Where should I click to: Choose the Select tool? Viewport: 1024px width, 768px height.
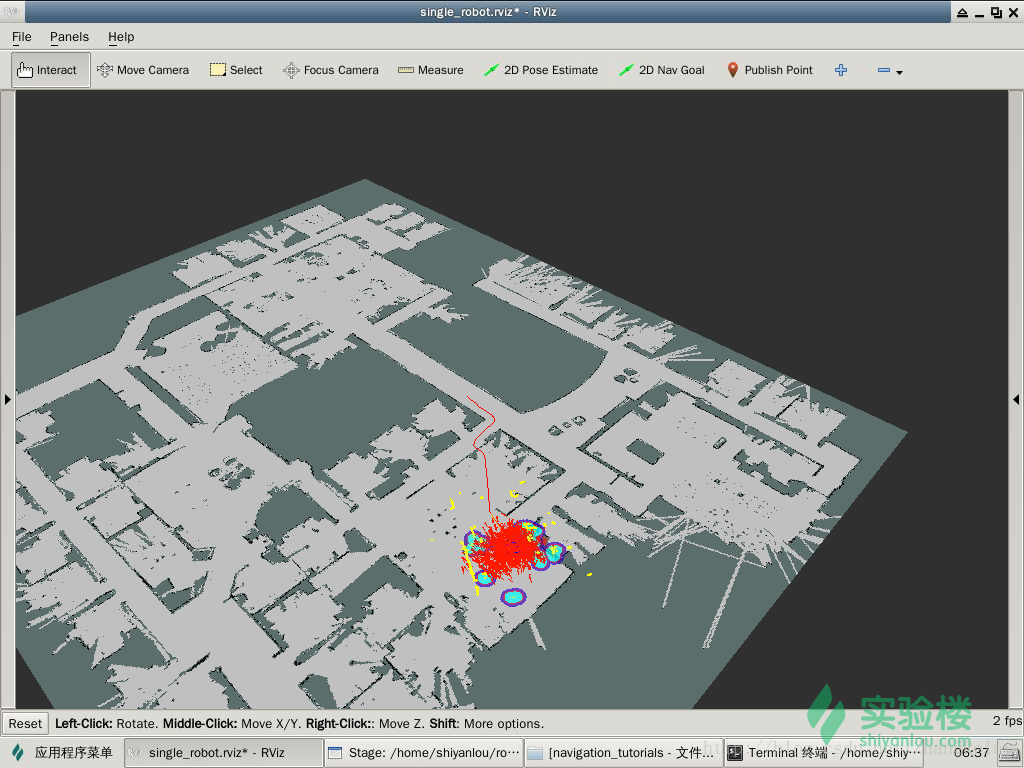(x=236, y=70)
